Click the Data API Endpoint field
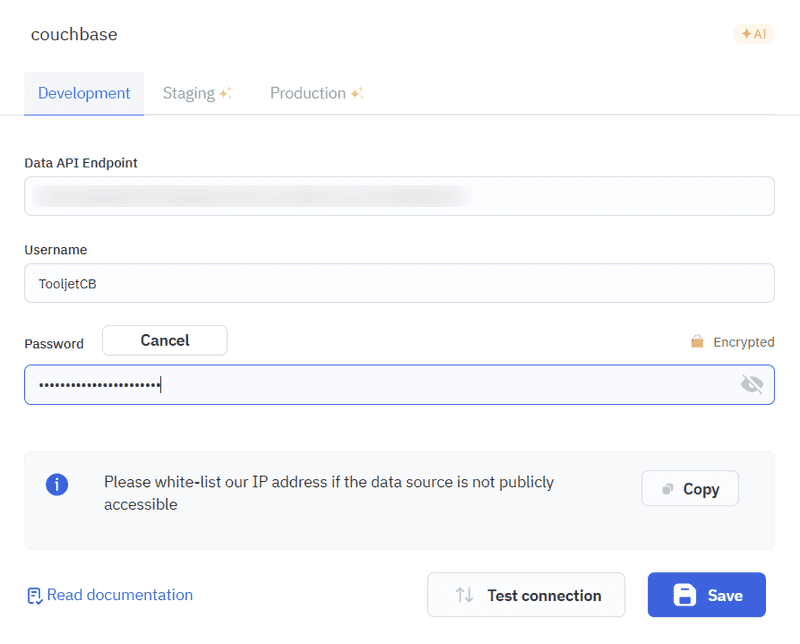The width and height of the screenshot is (800, 644). 400,196
